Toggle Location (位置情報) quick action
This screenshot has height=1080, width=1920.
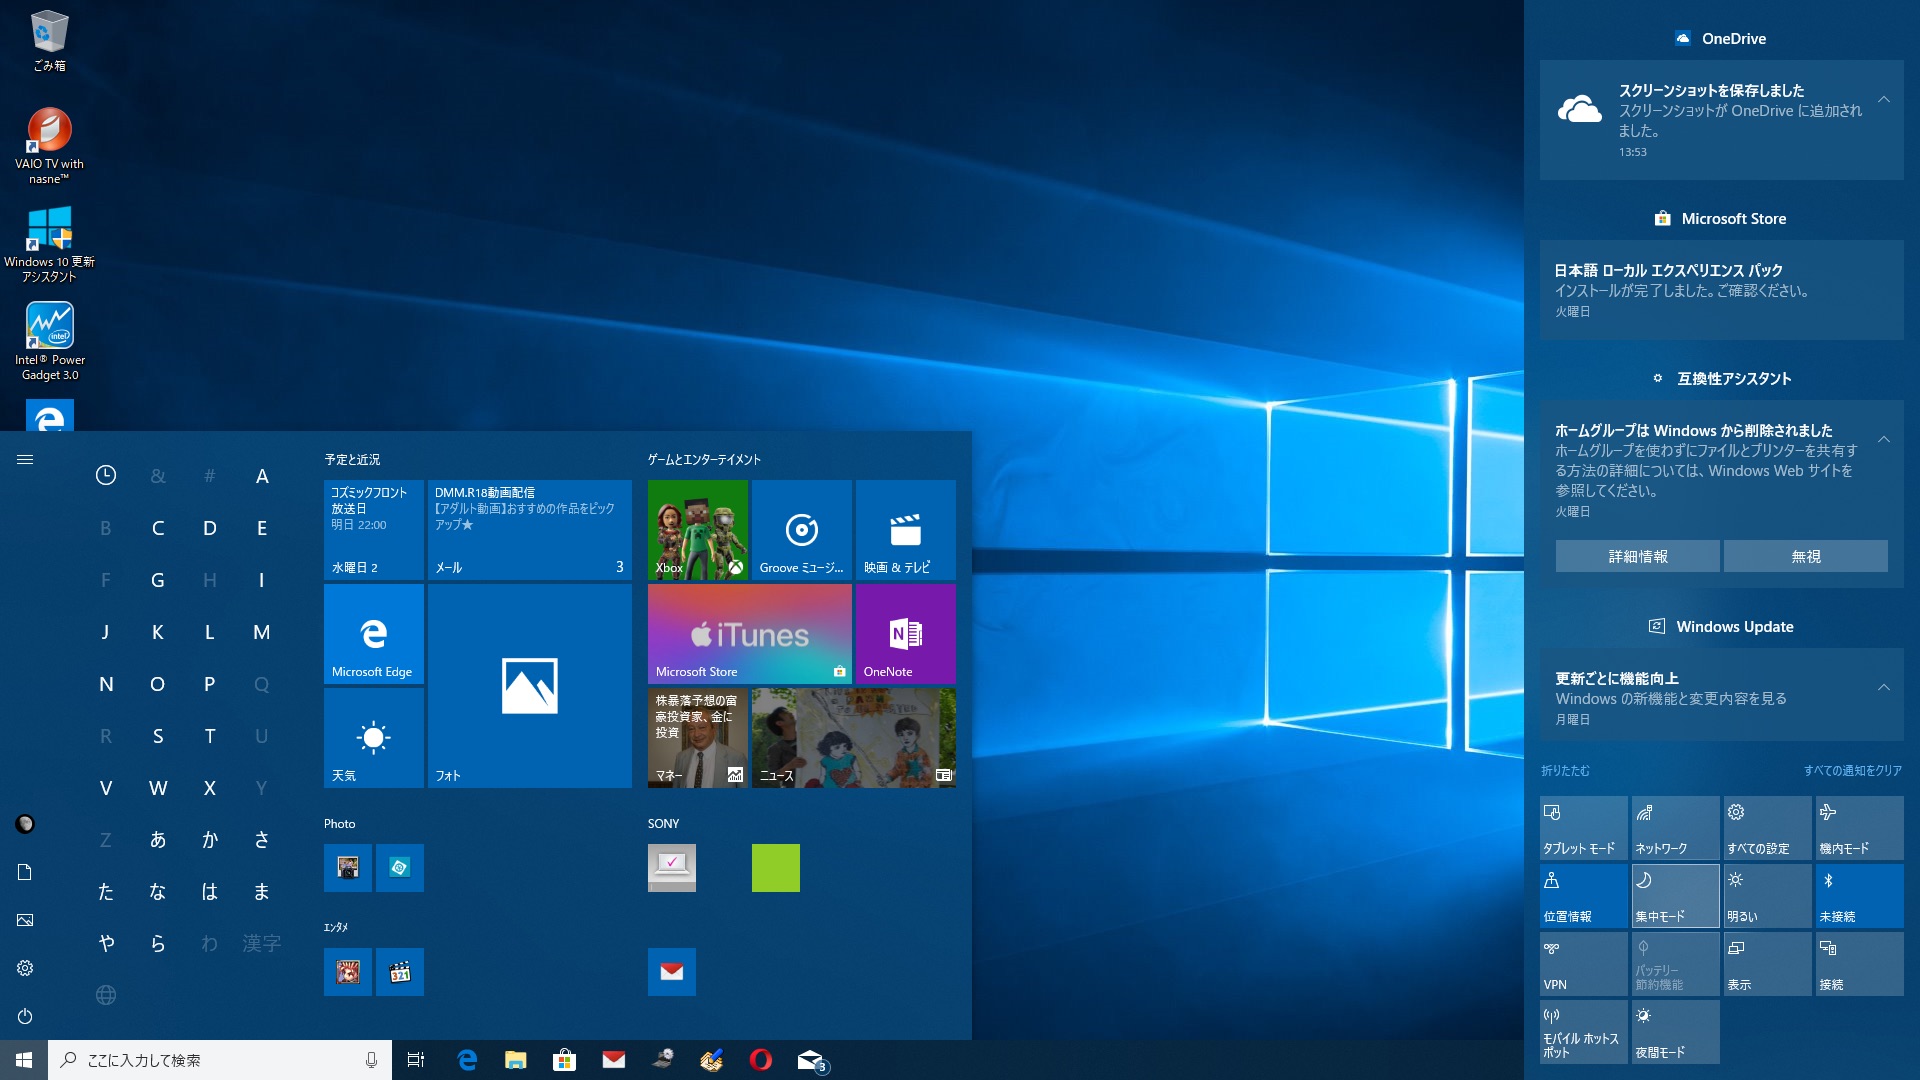[x=1584, y=896]
